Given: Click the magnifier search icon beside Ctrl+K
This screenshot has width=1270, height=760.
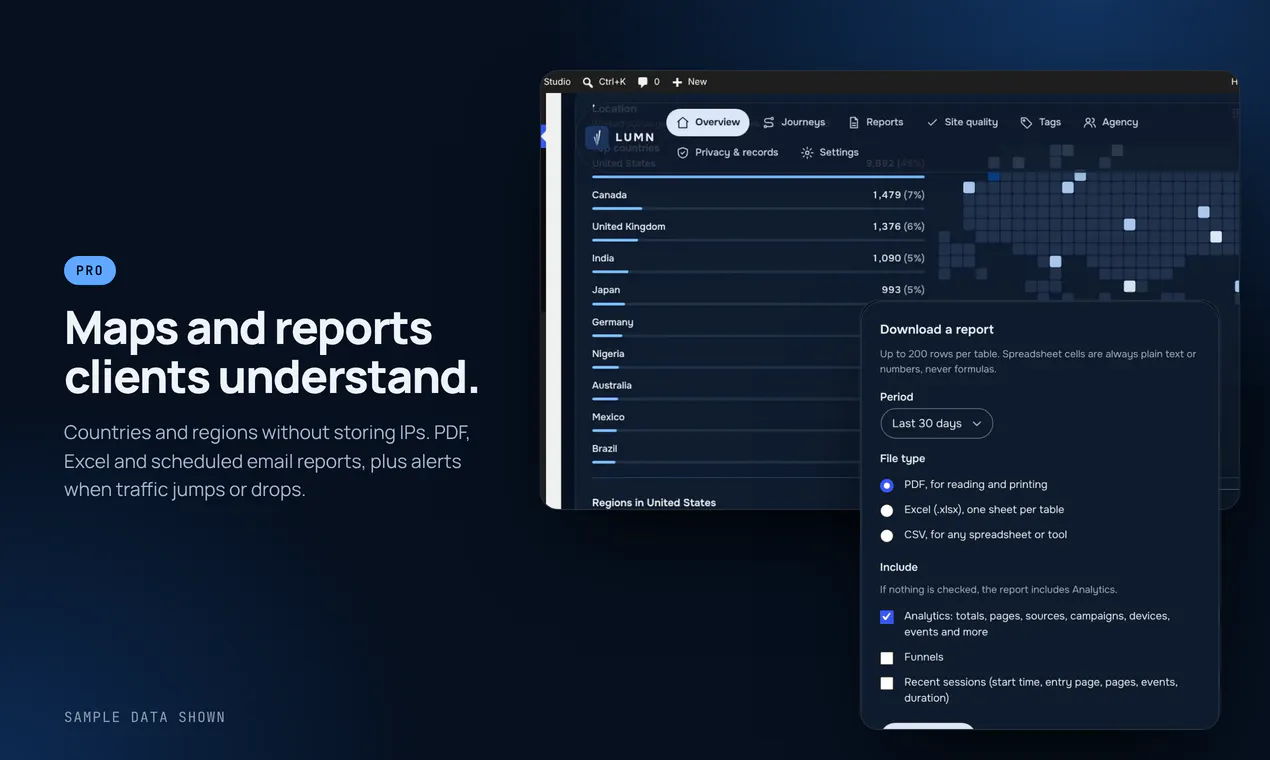Looking at the screenshot, I should [x=588, y=82].
